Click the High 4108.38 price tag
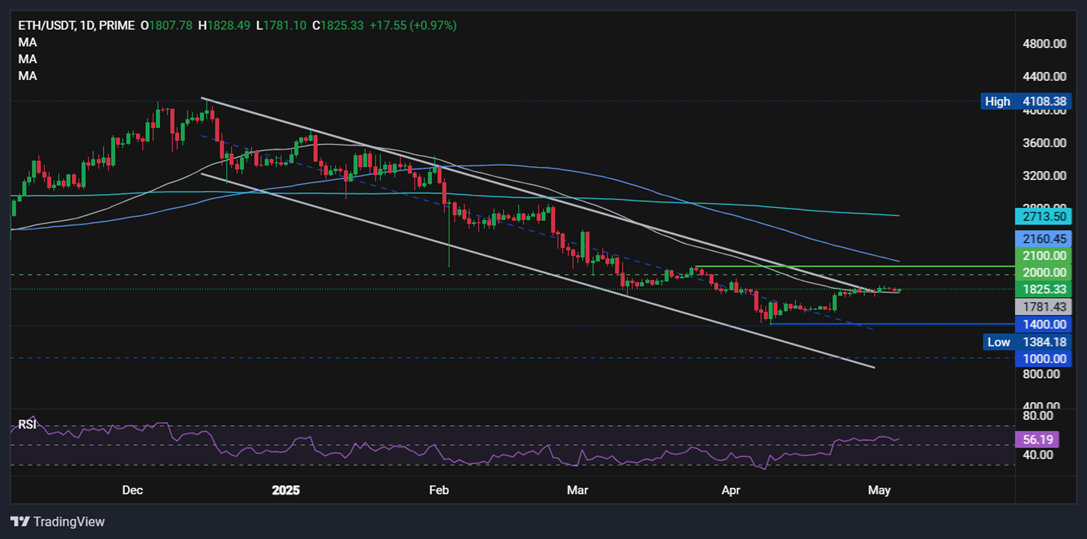Image resolution: width=1087 pixels, height=539 pixels. point(1026,101)
